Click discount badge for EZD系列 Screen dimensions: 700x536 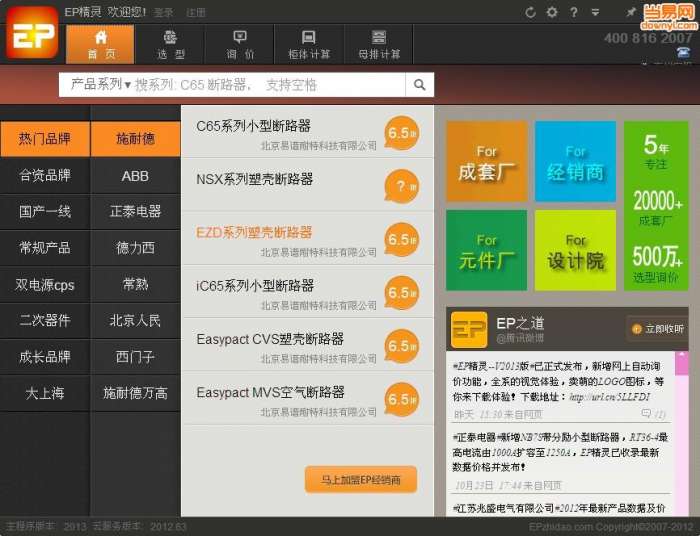(402, 240)
